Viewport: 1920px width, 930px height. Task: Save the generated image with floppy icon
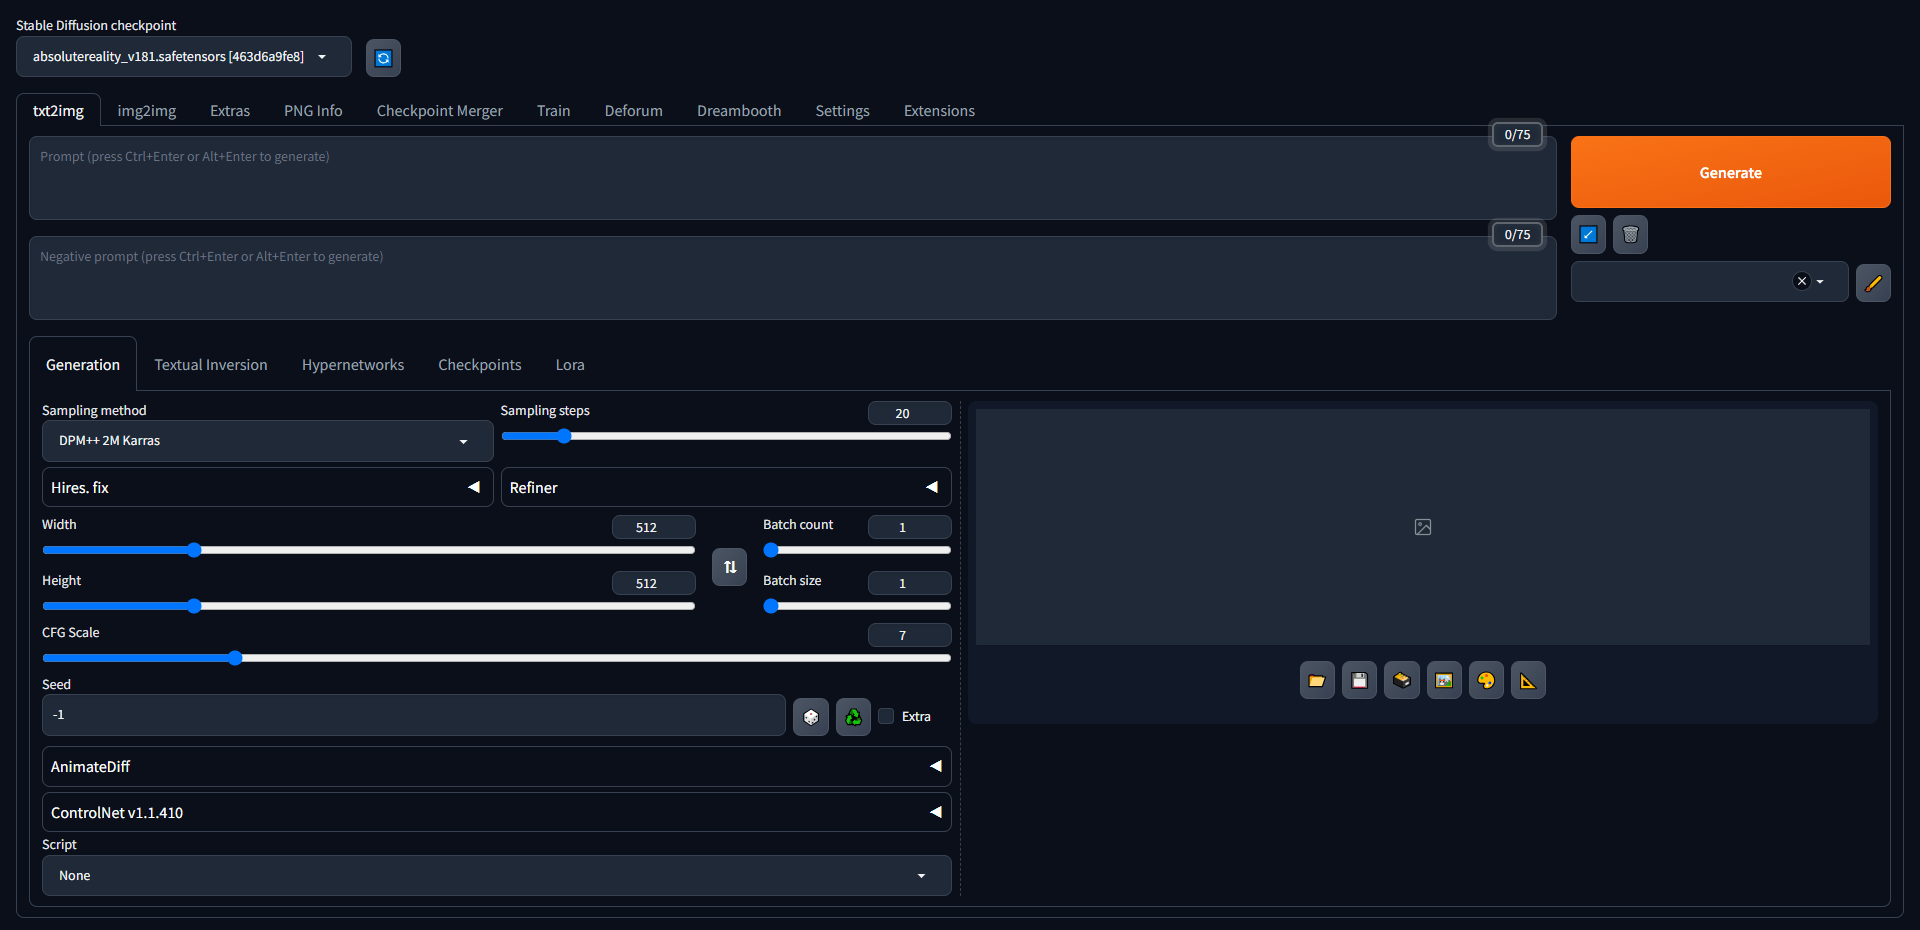coord(1359,680)
